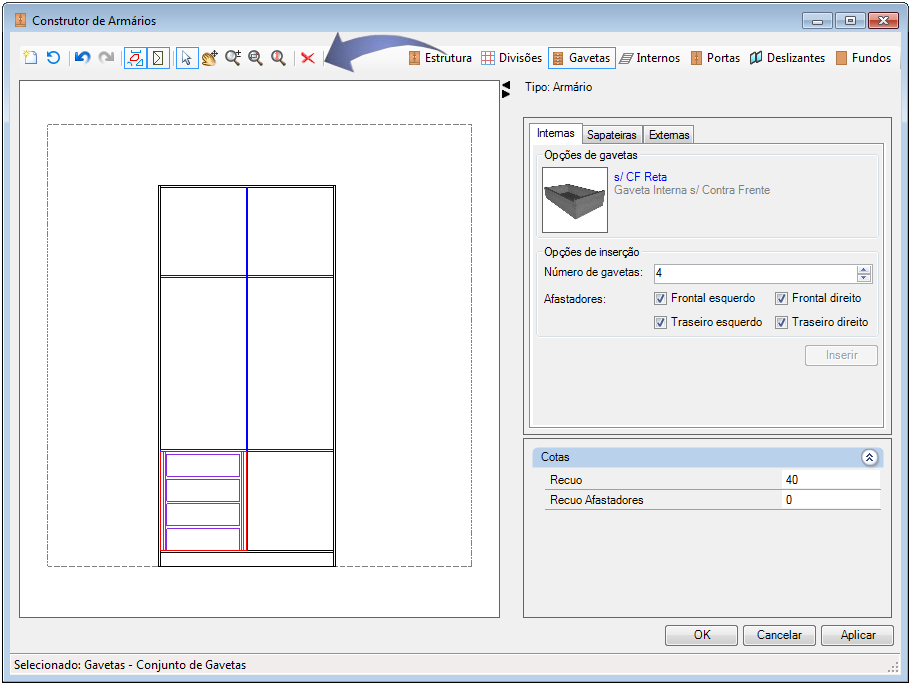The image size is (911, 686).
Task: Uncheck Traseiro direito spacer
Action: 781,322
